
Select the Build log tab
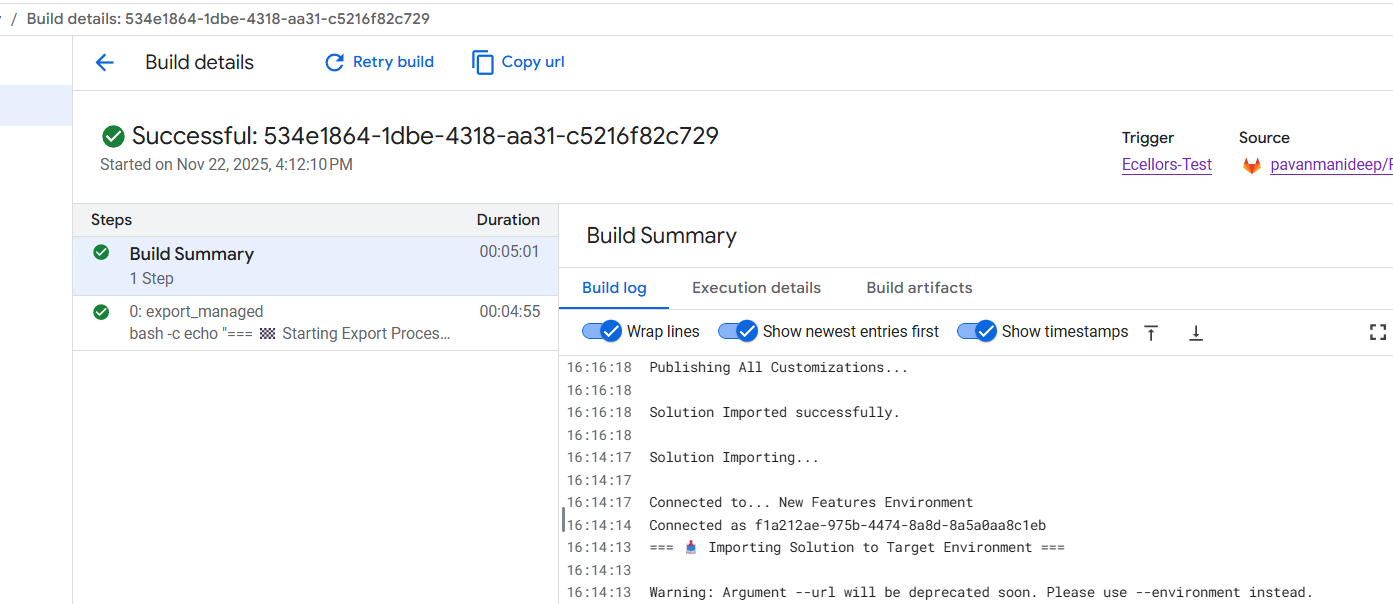[x=614, y=288]
